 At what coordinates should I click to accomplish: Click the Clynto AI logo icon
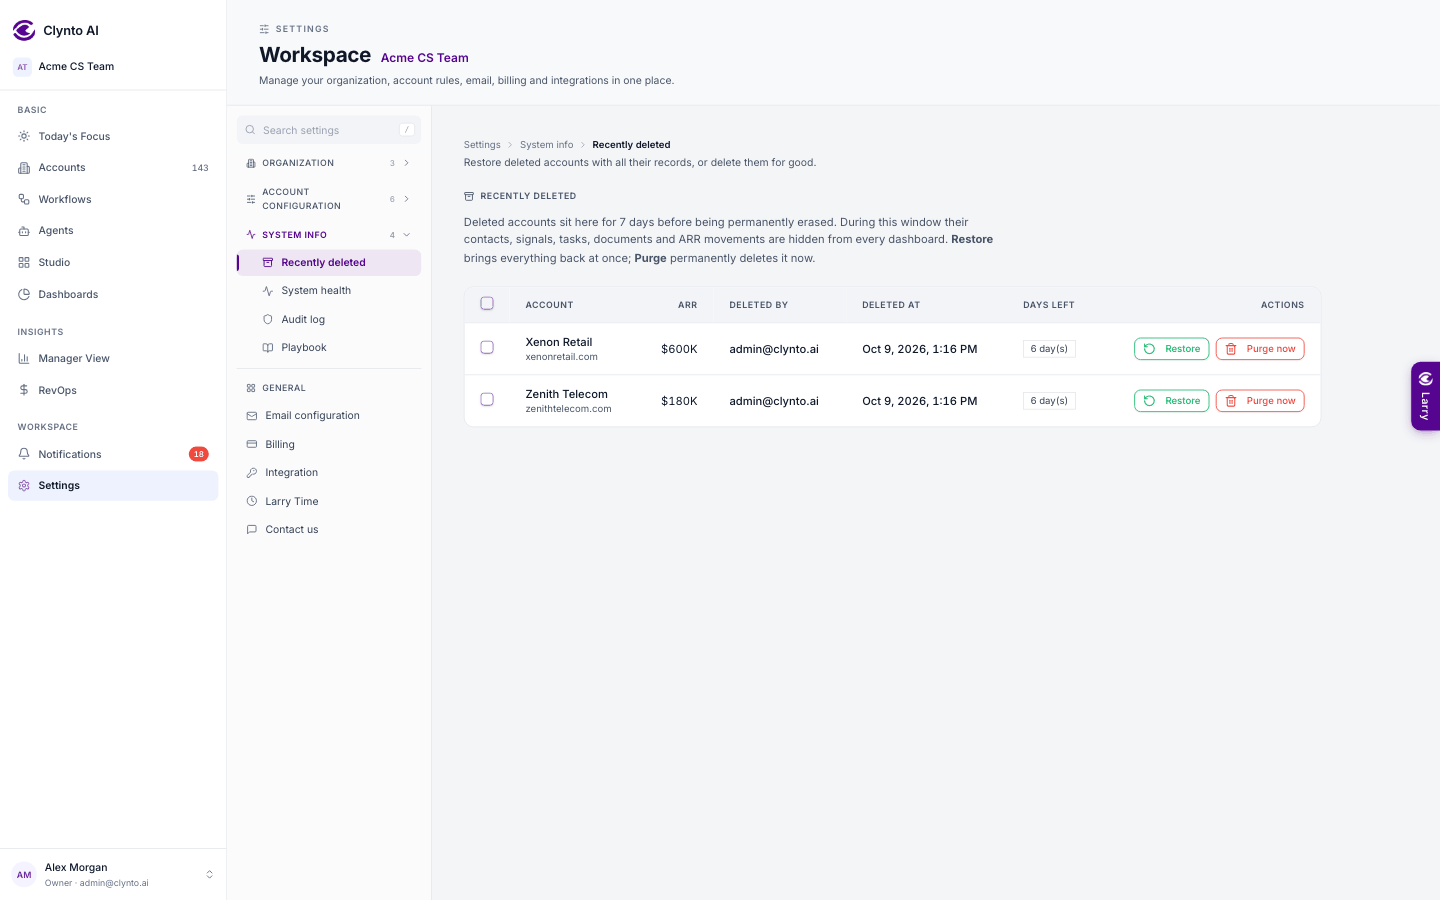(24, 30)
